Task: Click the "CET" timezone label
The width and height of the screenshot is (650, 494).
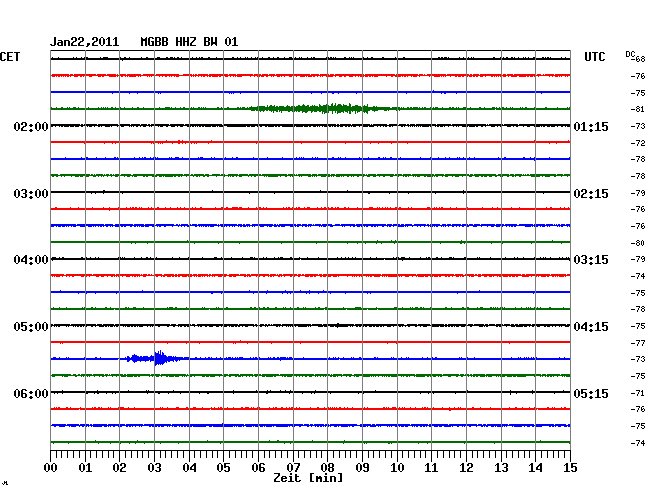Action: [10, 57]
